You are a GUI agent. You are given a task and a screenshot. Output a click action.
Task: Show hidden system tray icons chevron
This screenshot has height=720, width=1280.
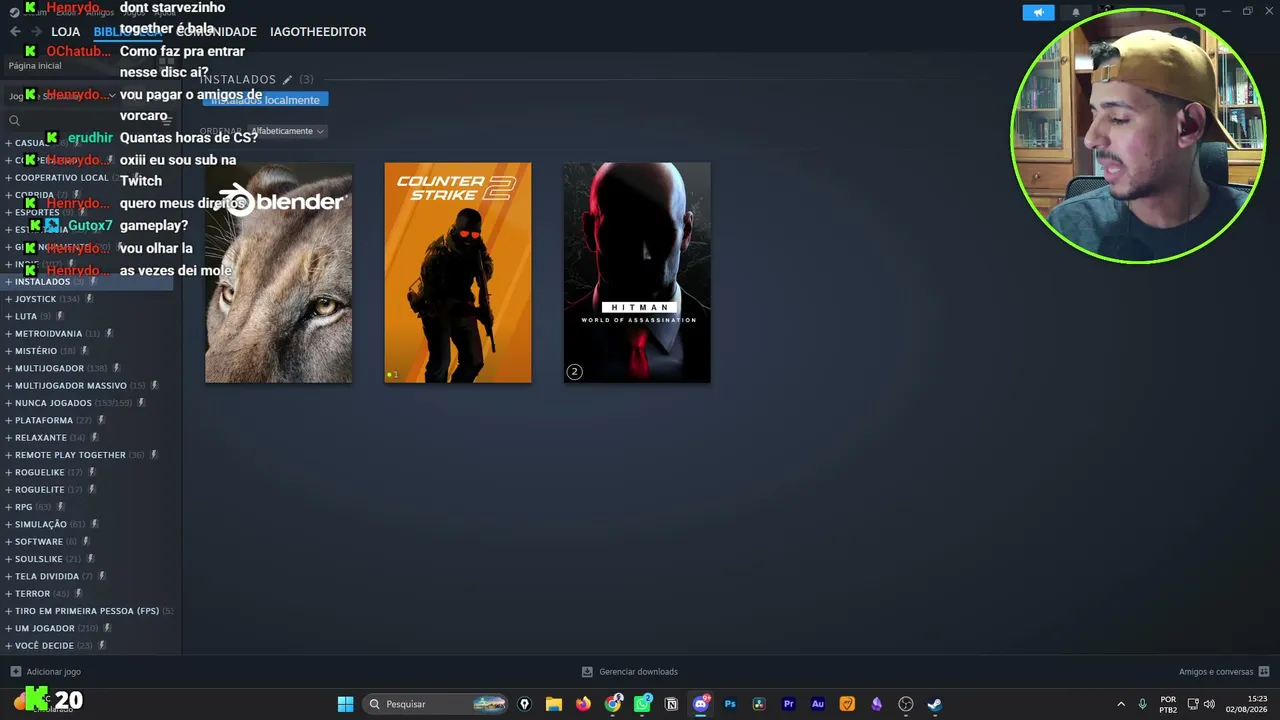pyautogui.click(x=1121, y=704)
